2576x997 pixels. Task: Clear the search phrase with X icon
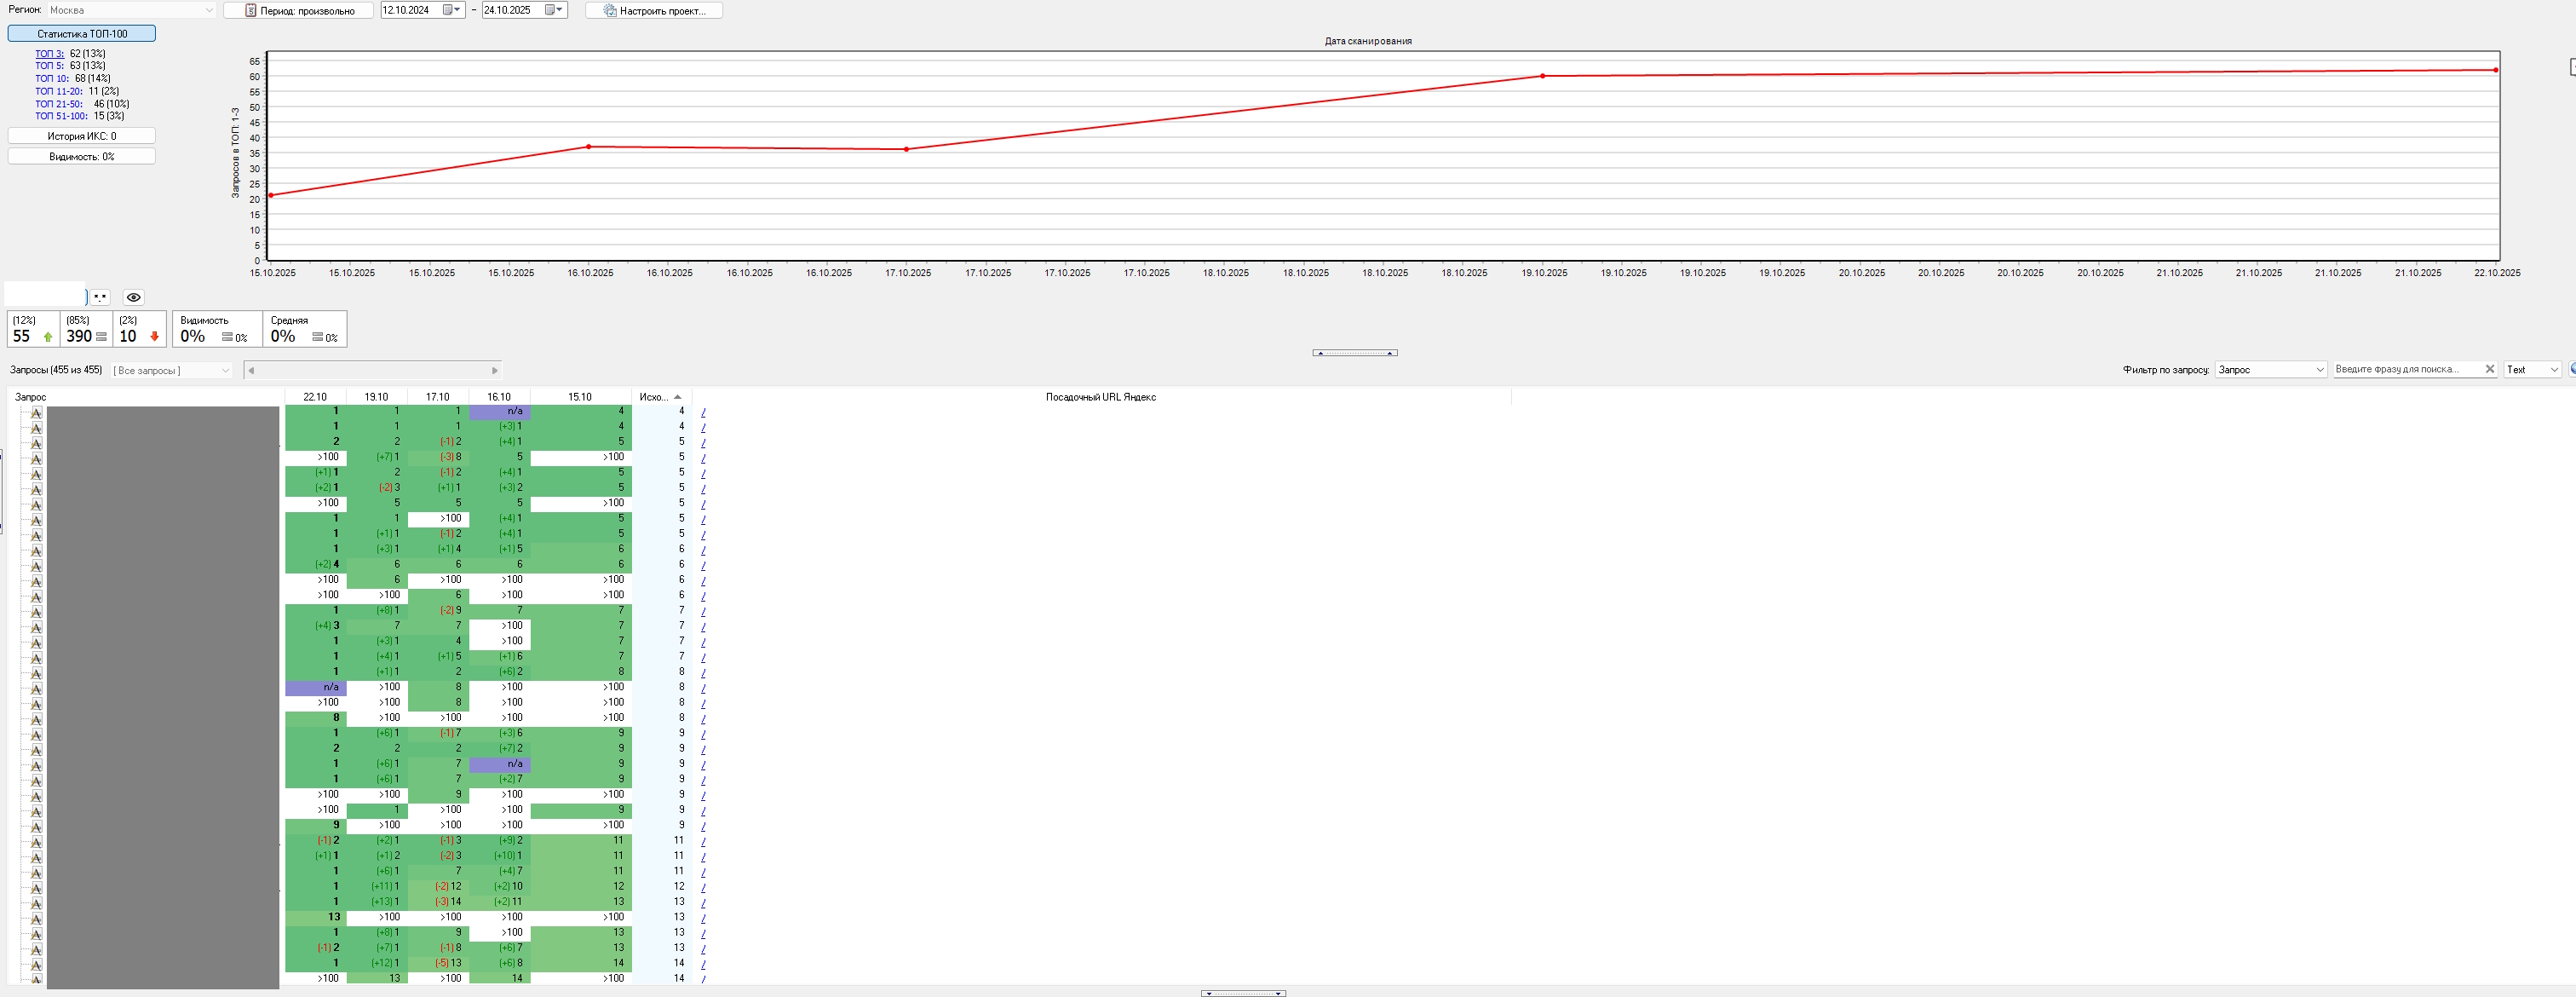(2489, 369)
